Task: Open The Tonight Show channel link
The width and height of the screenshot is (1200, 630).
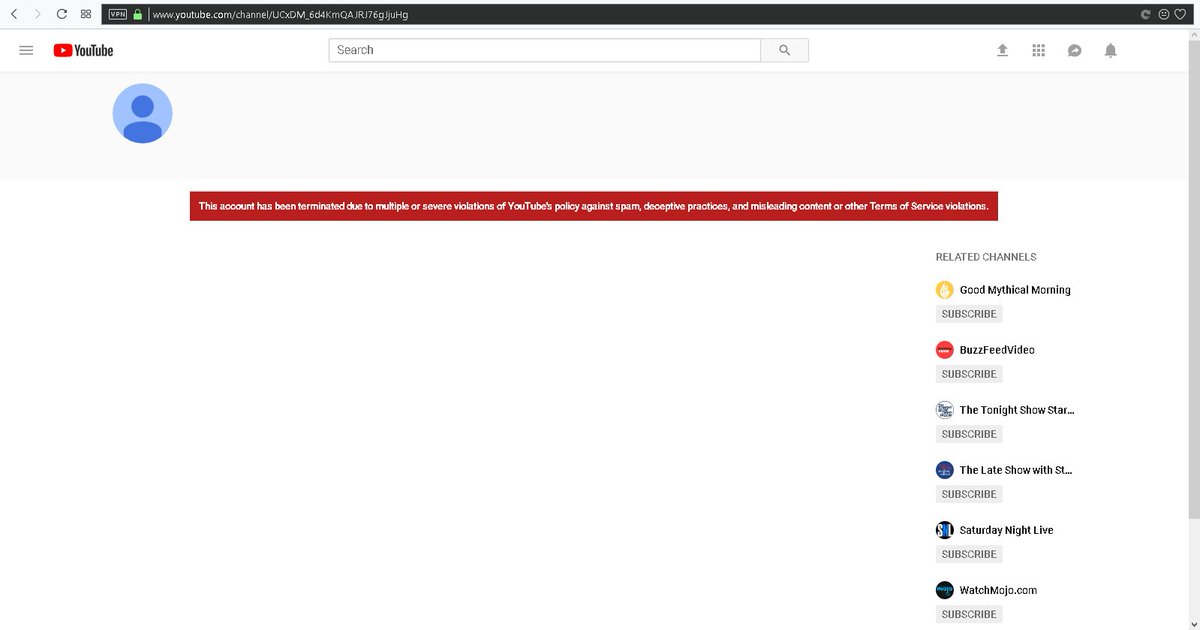Action: [1016, 410]
